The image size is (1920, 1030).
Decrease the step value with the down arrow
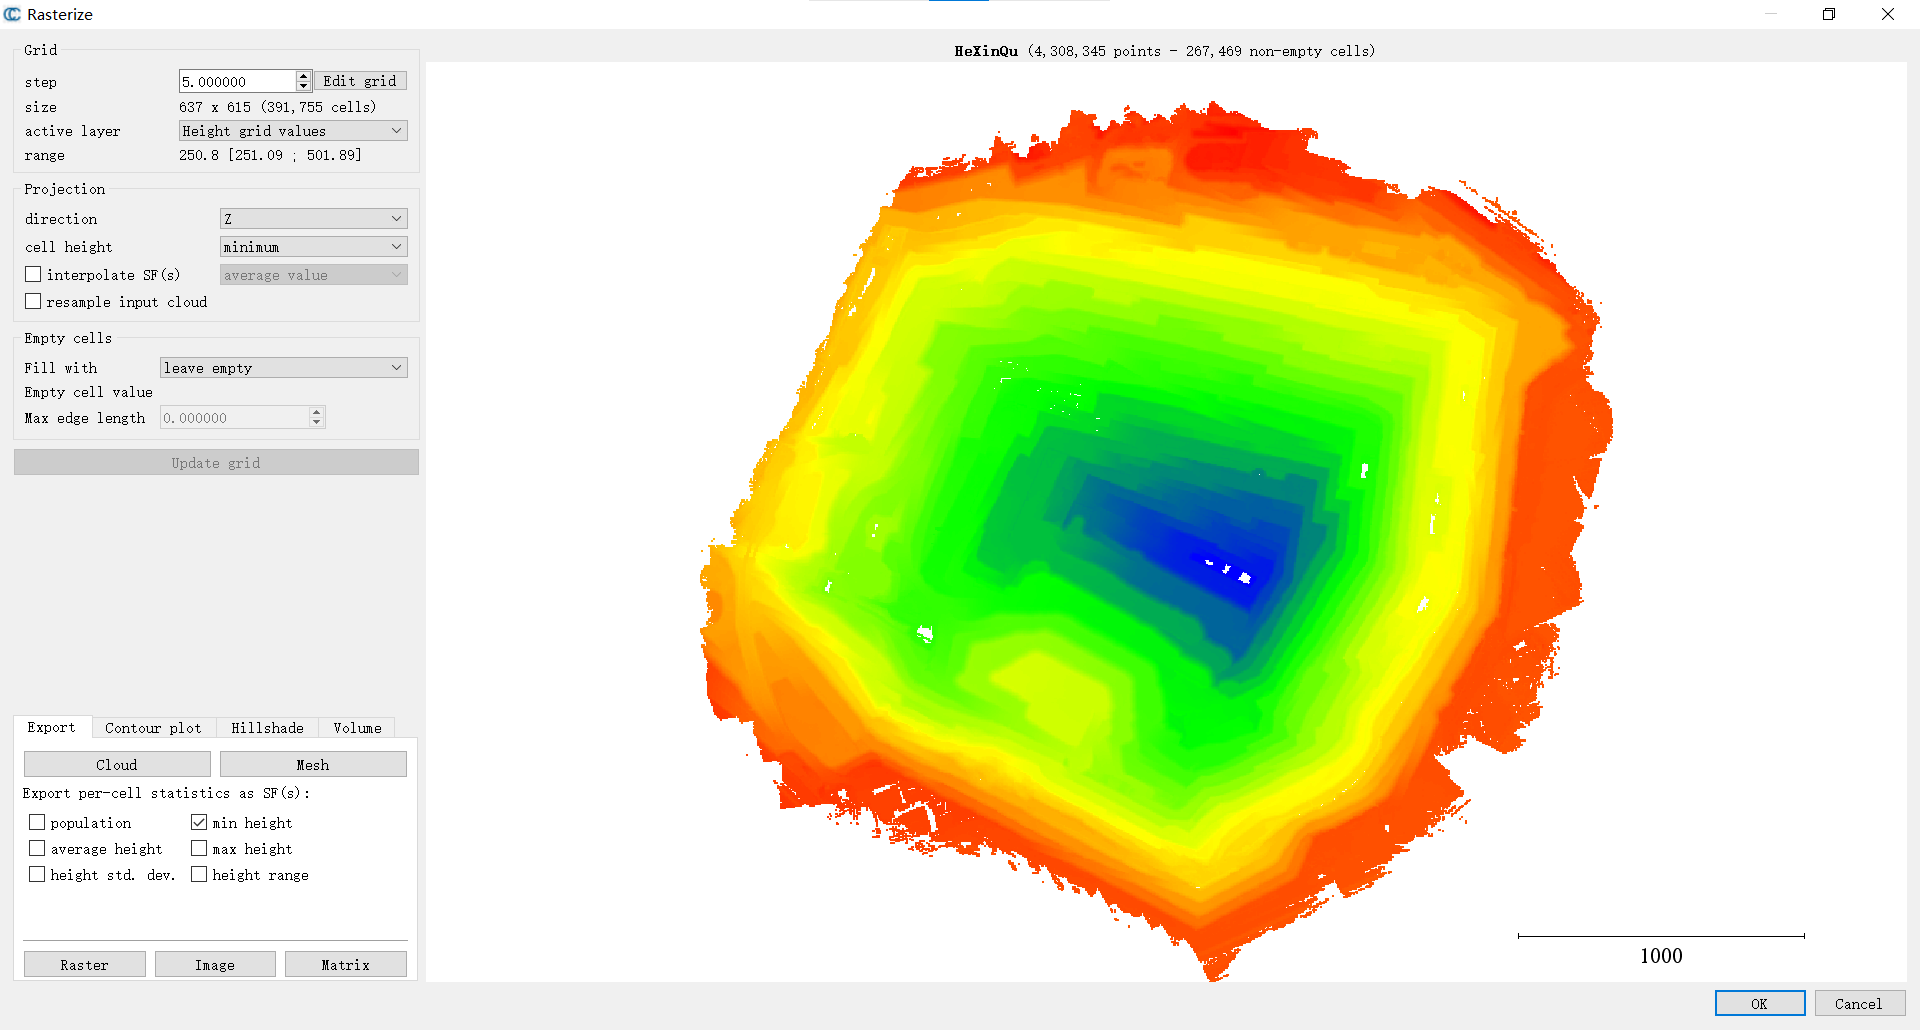[x=303, y=86]
